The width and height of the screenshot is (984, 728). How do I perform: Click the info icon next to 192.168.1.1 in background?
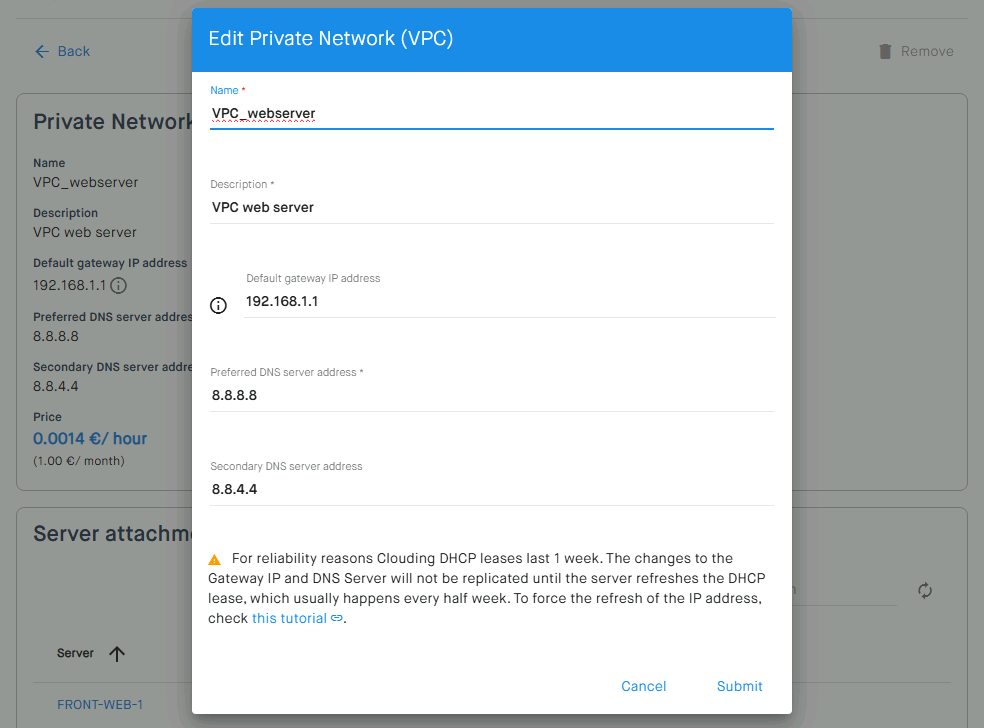pos(119,286)
